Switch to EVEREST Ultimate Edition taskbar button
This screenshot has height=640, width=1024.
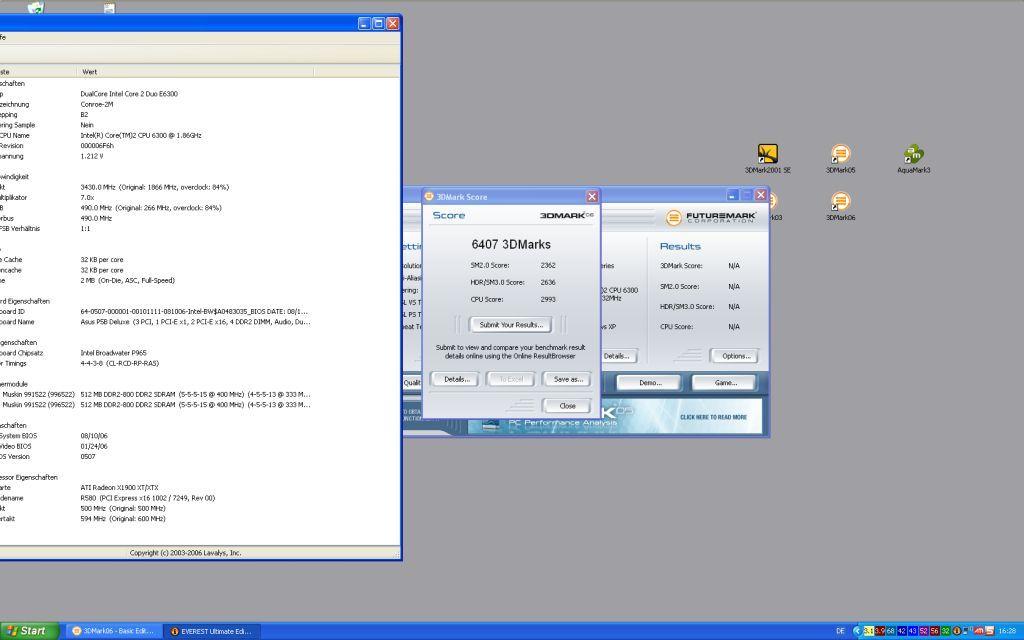[x=212, y=631]
